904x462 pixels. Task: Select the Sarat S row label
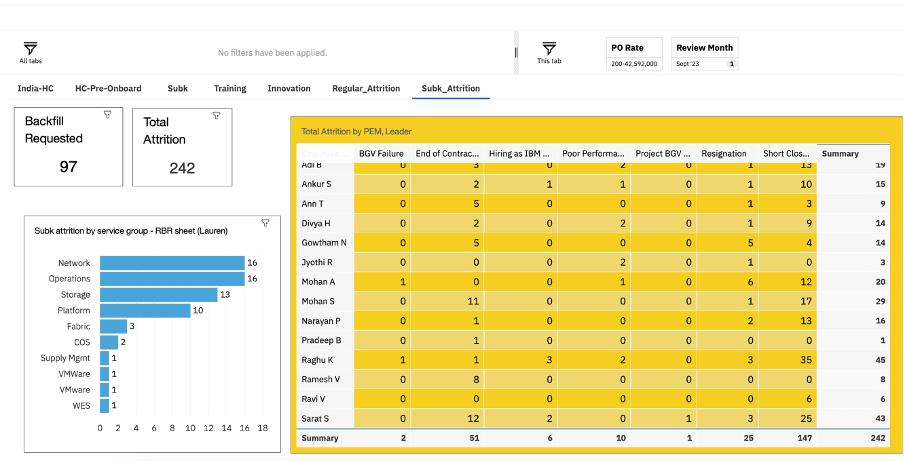(315, 418)
